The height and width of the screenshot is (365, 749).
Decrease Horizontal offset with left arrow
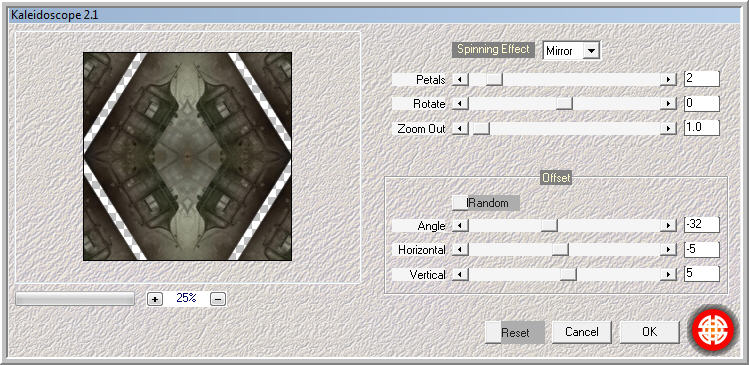click(x=460, y=249)
